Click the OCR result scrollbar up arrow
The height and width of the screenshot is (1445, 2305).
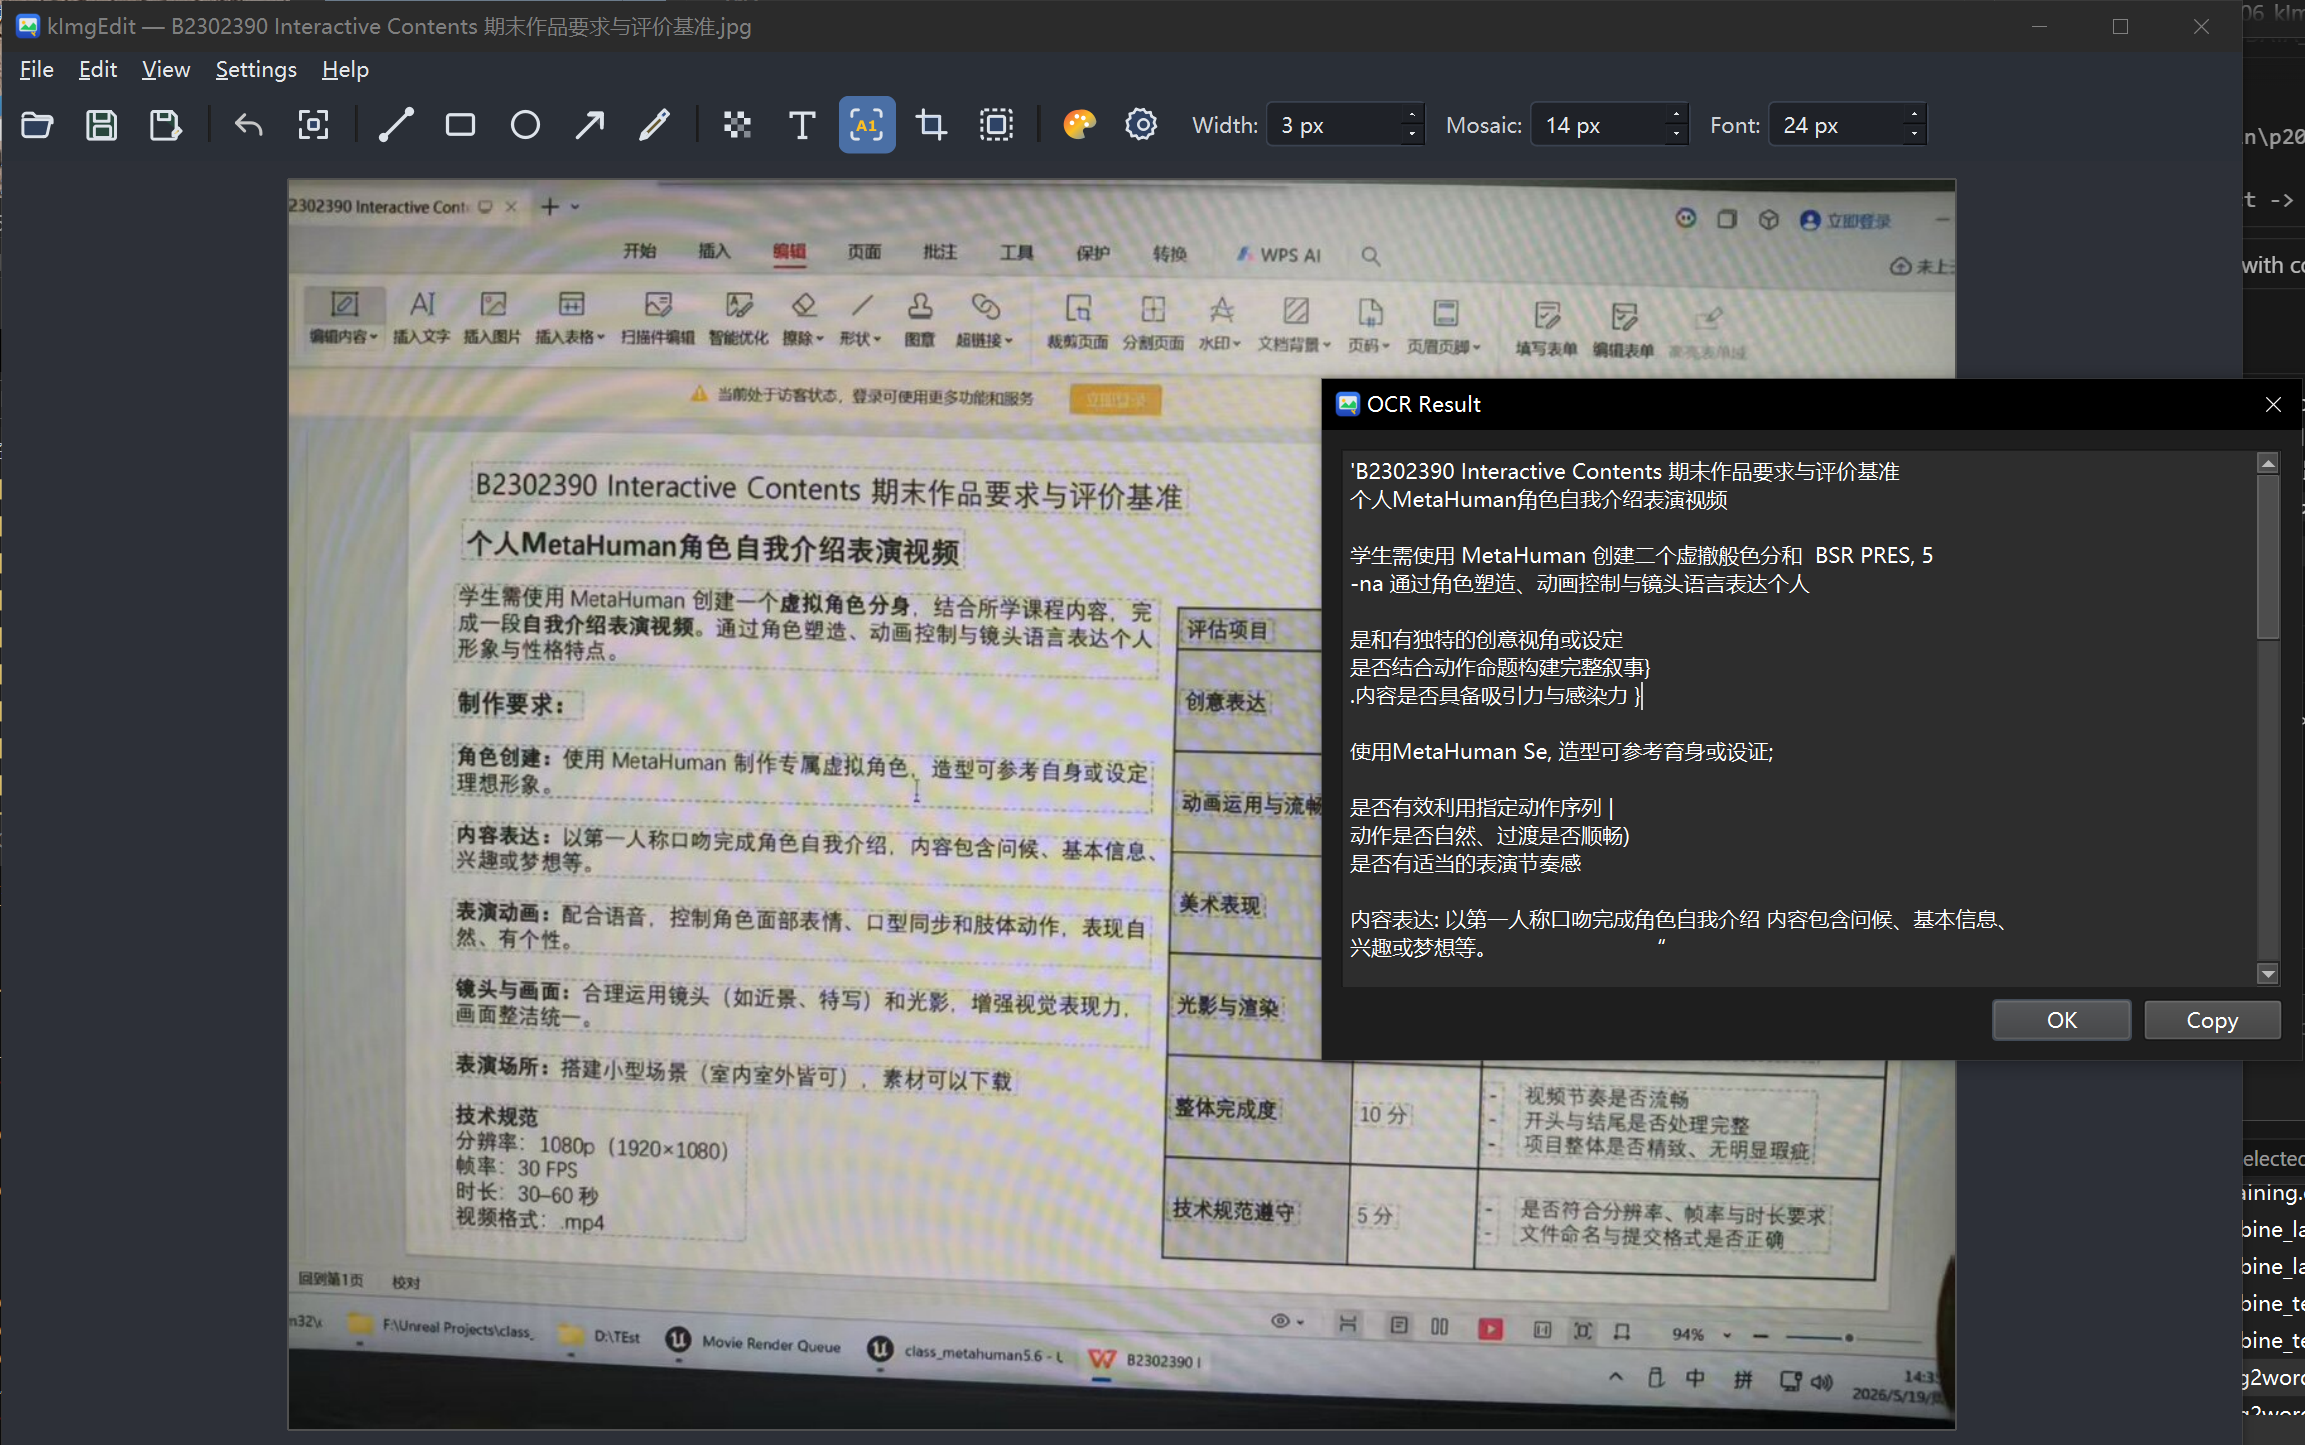[x=2268, y=463]
